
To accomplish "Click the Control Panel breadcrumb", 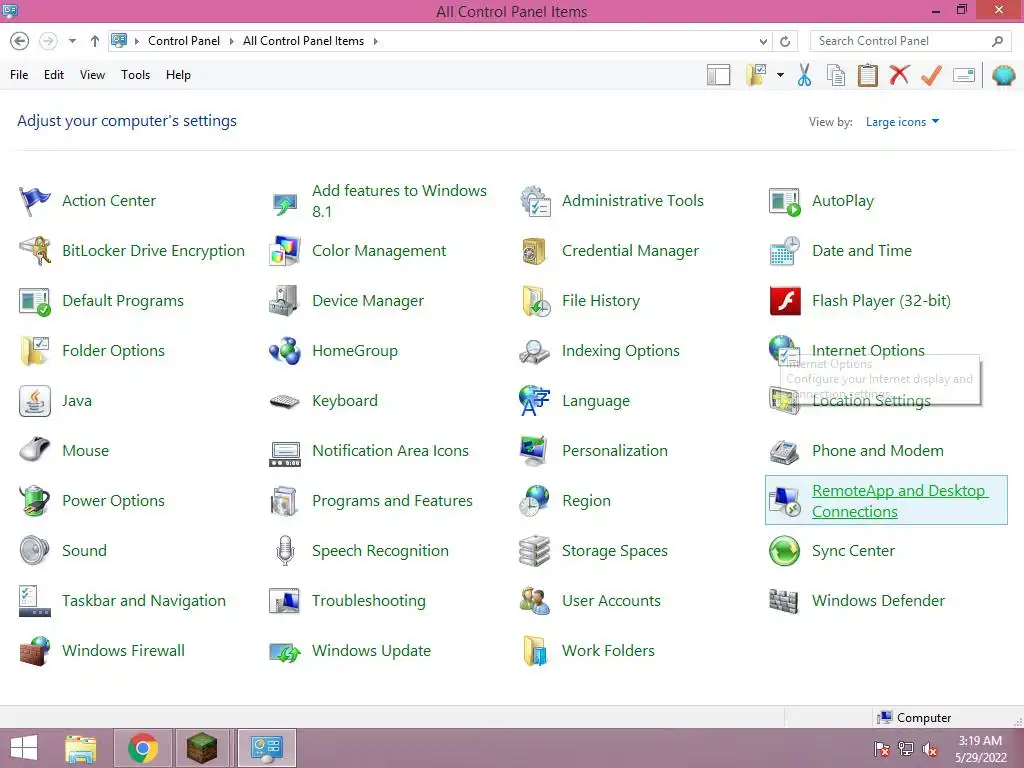I will [184, 41].
